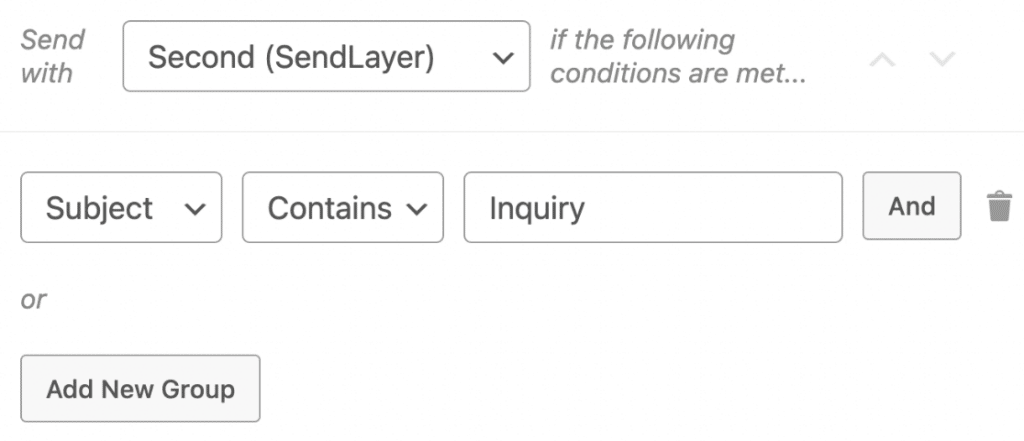Click the Add New Group button
Screen dimensions: 1024x441
140,388
